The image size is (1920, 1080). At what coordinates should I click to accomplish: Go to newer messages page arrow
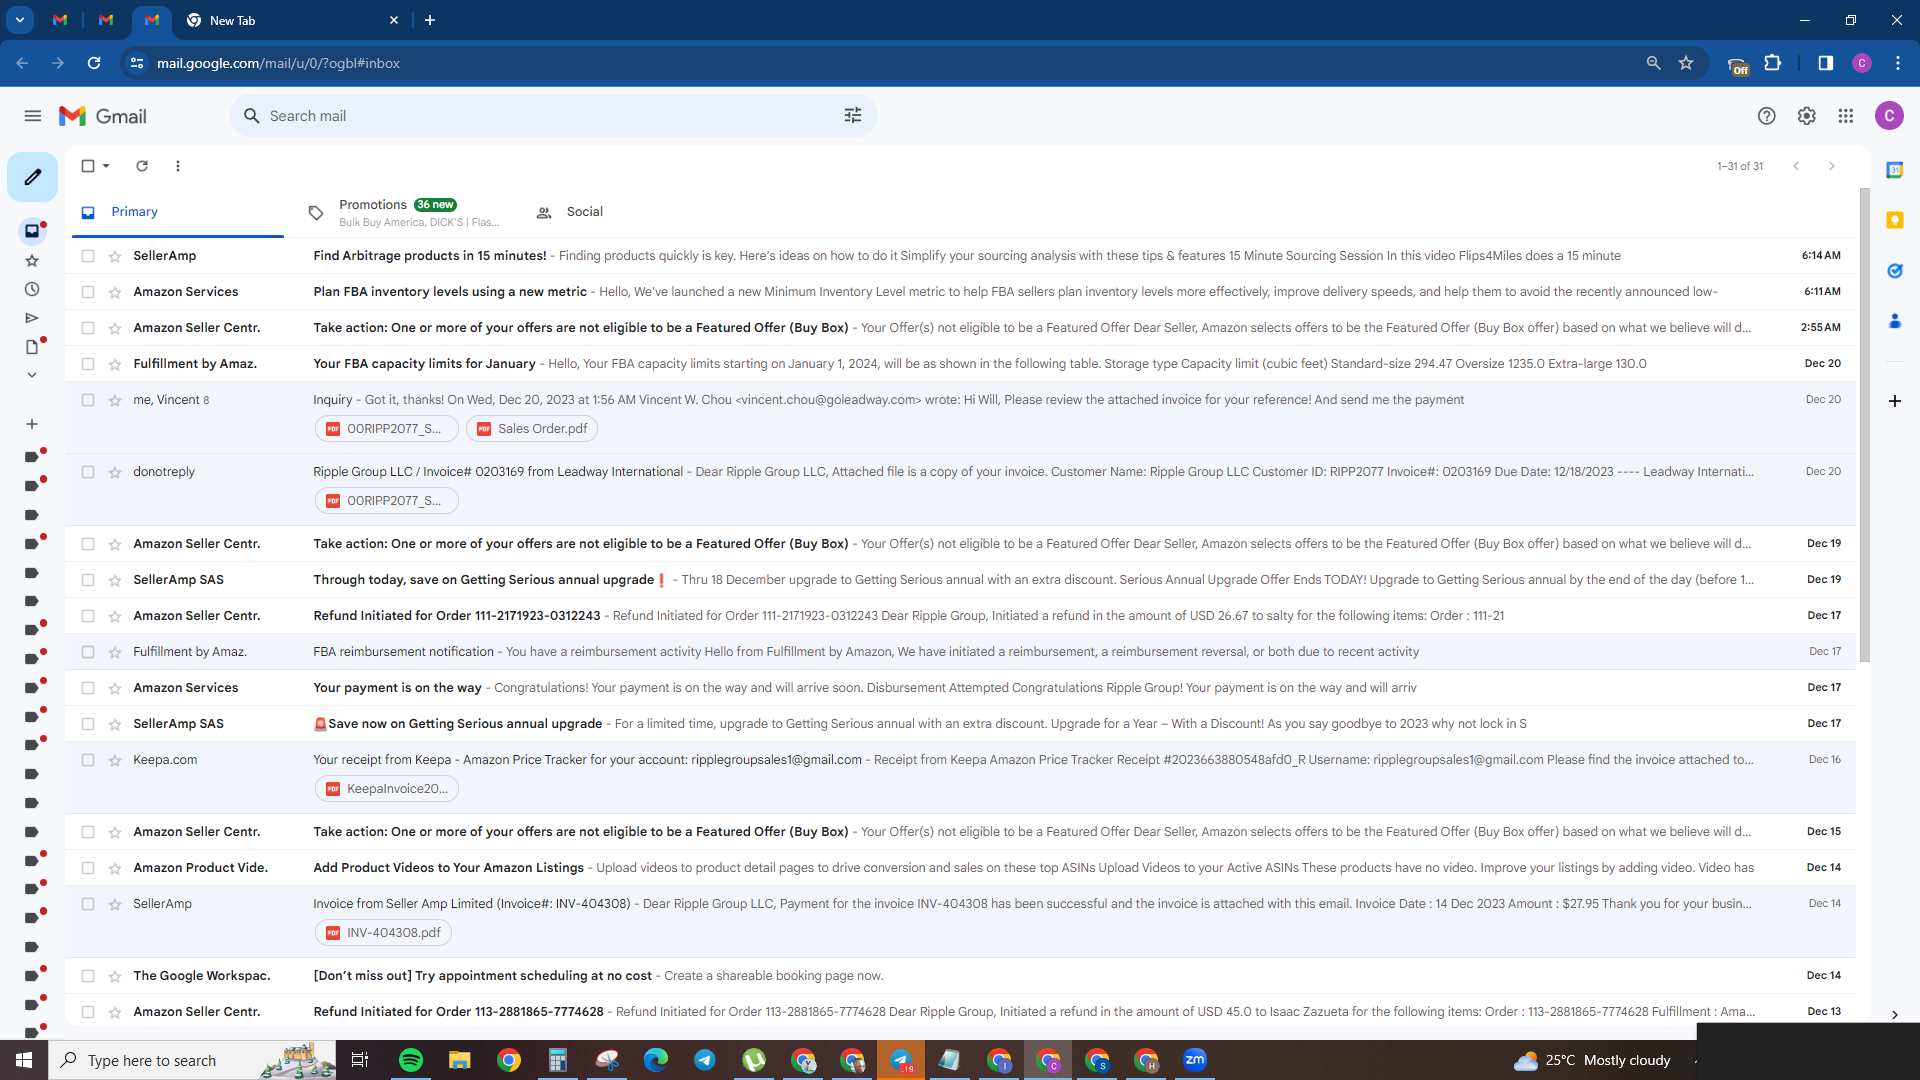[x=1796, y=166]
